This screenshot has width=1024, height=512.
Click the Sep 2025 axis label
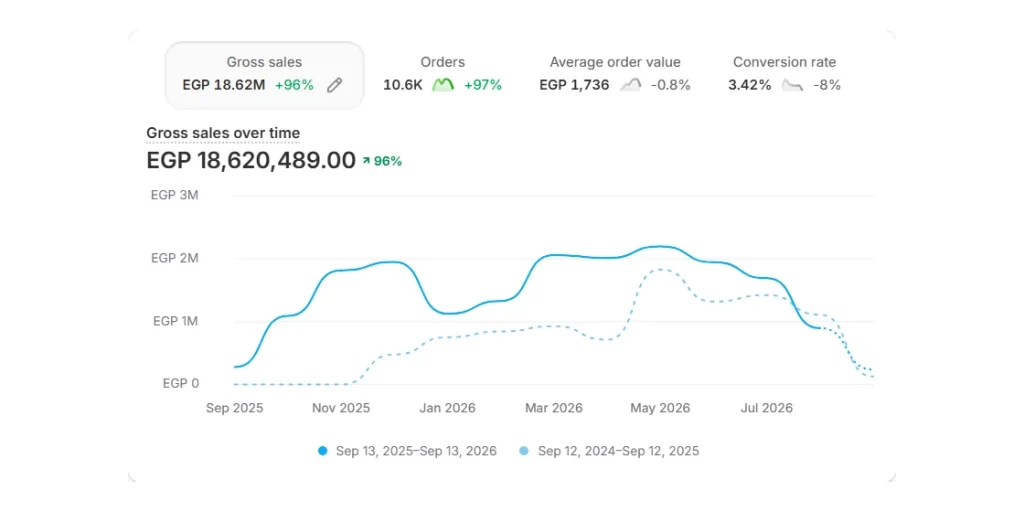234,408
